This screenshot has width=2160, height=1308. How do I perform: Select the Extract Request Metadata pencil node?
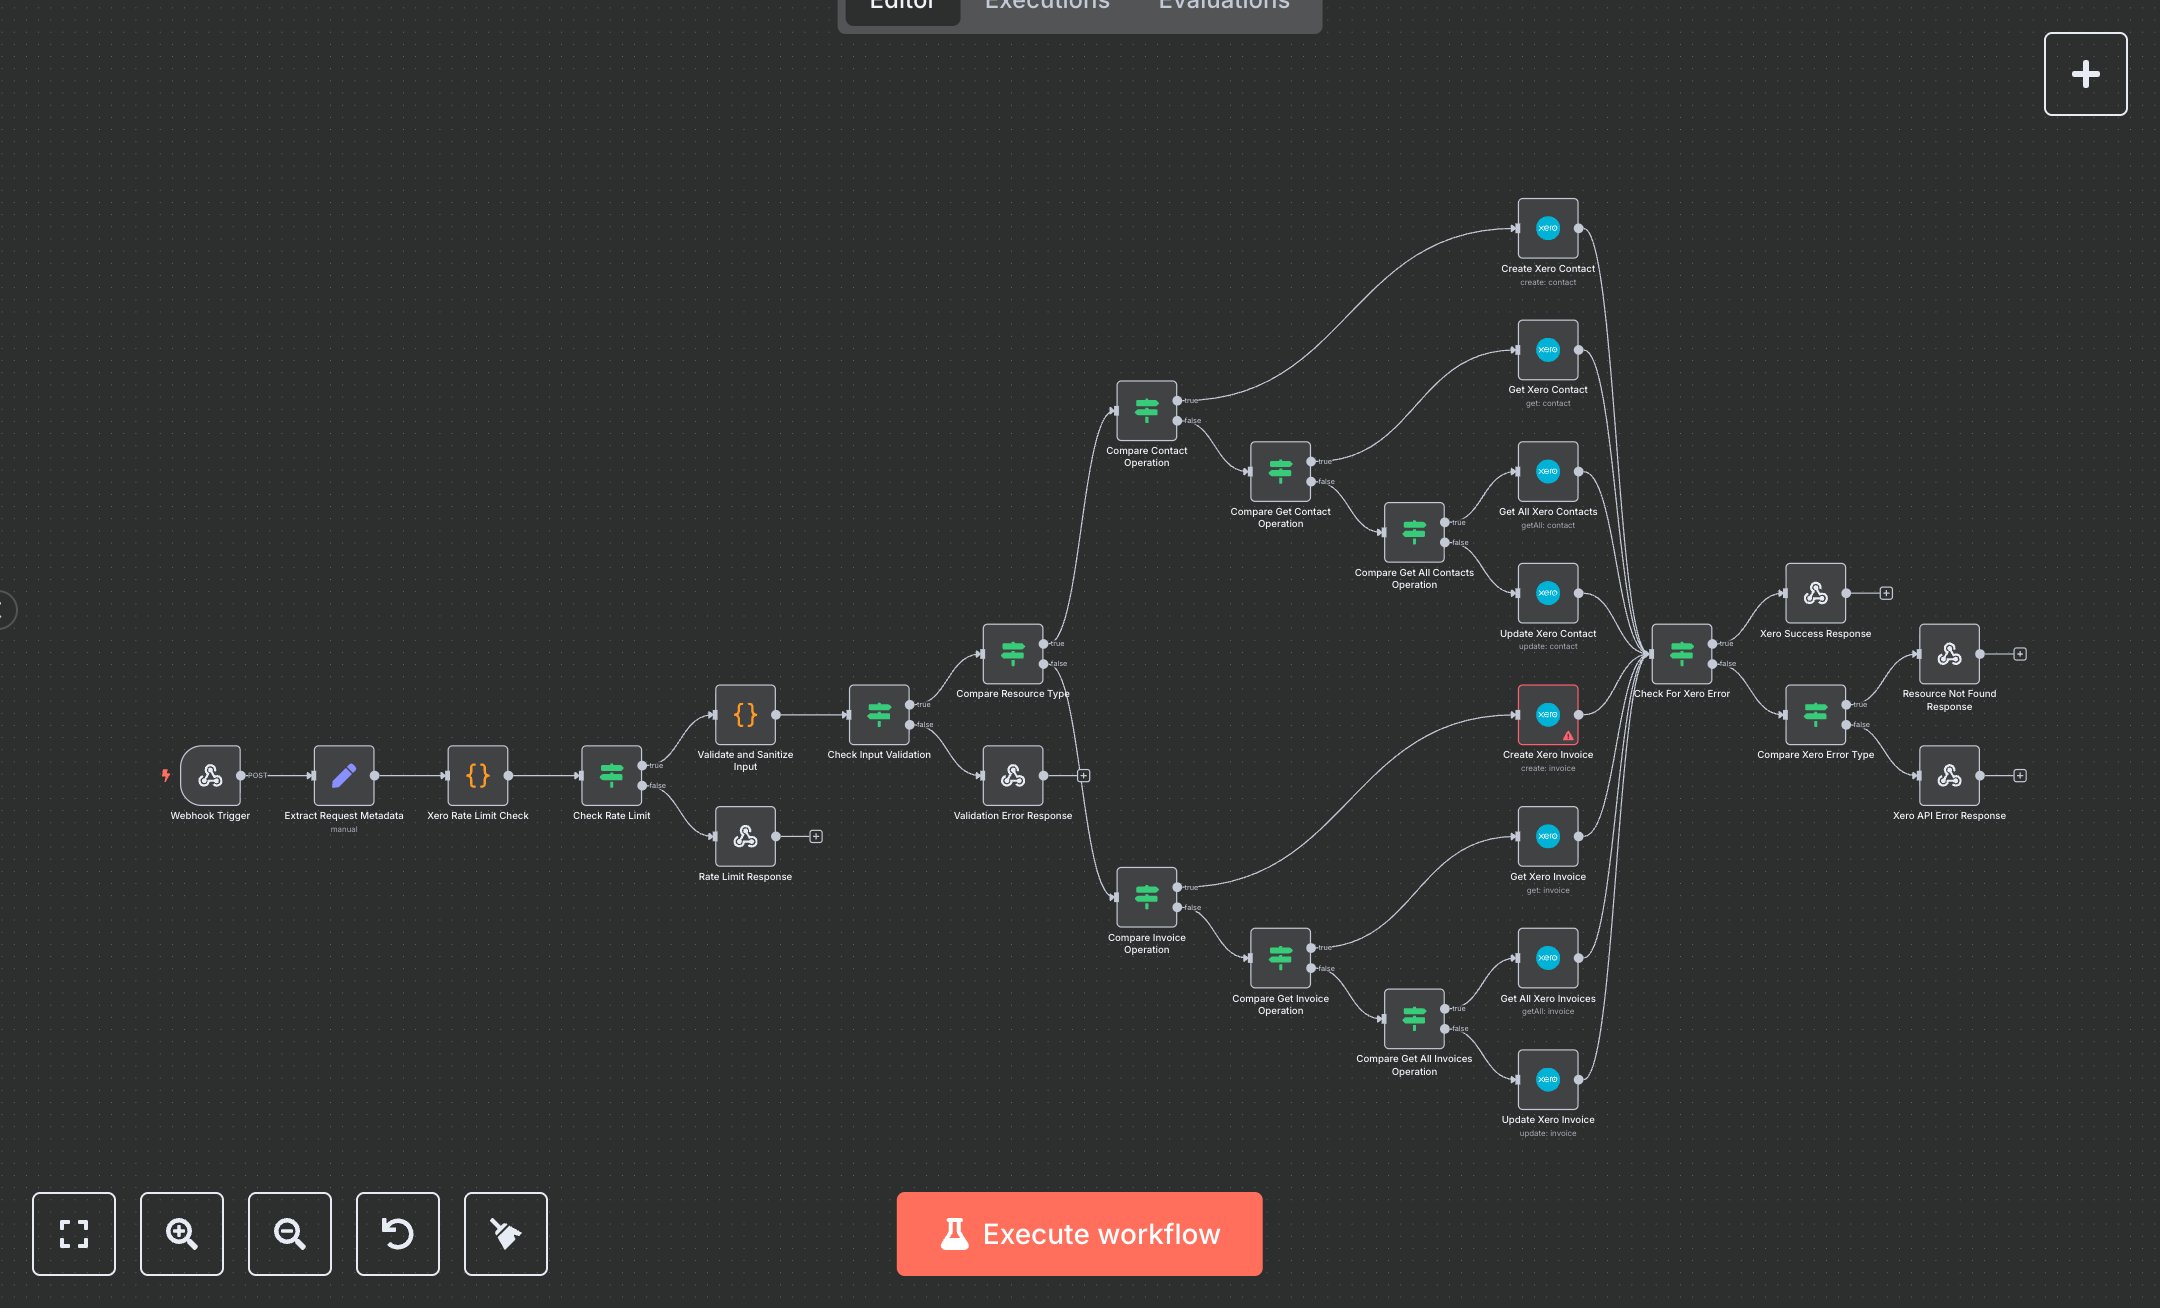click(344, 775)
